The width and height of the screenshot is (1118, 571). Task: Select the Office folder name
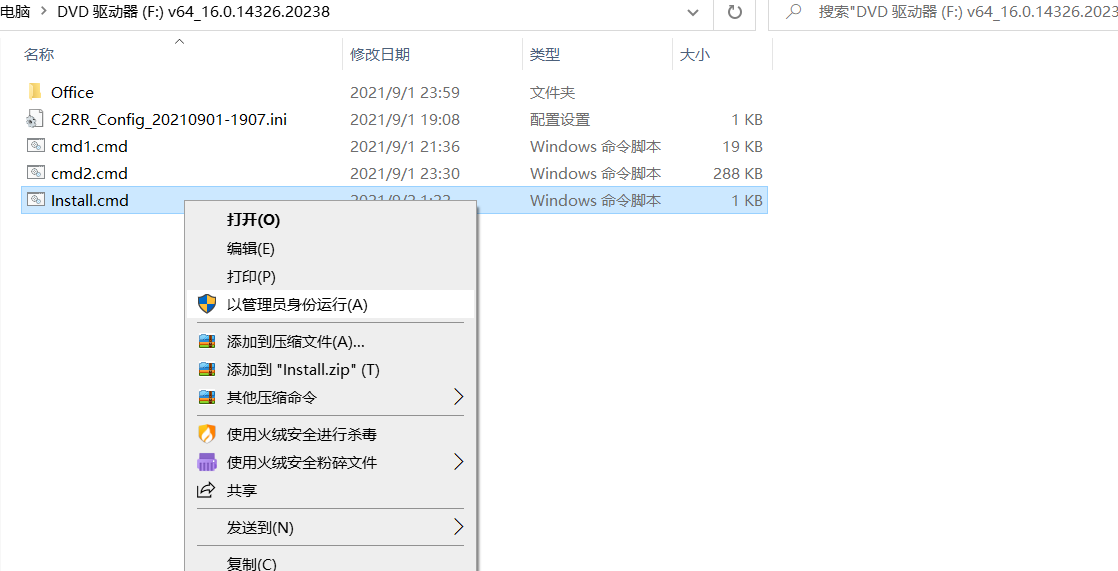pos(72,92)
